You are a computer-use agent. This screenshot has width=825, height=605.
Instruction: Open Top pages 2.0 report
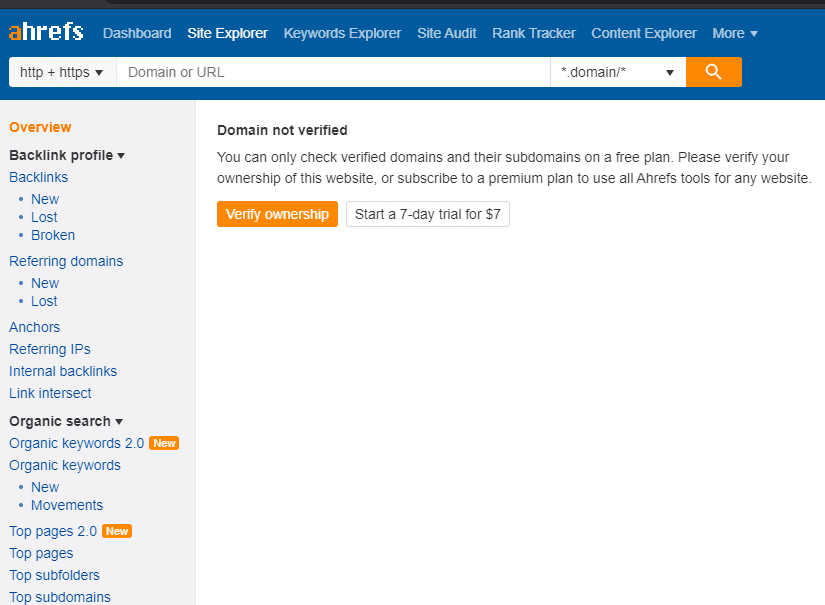[53, 531]
